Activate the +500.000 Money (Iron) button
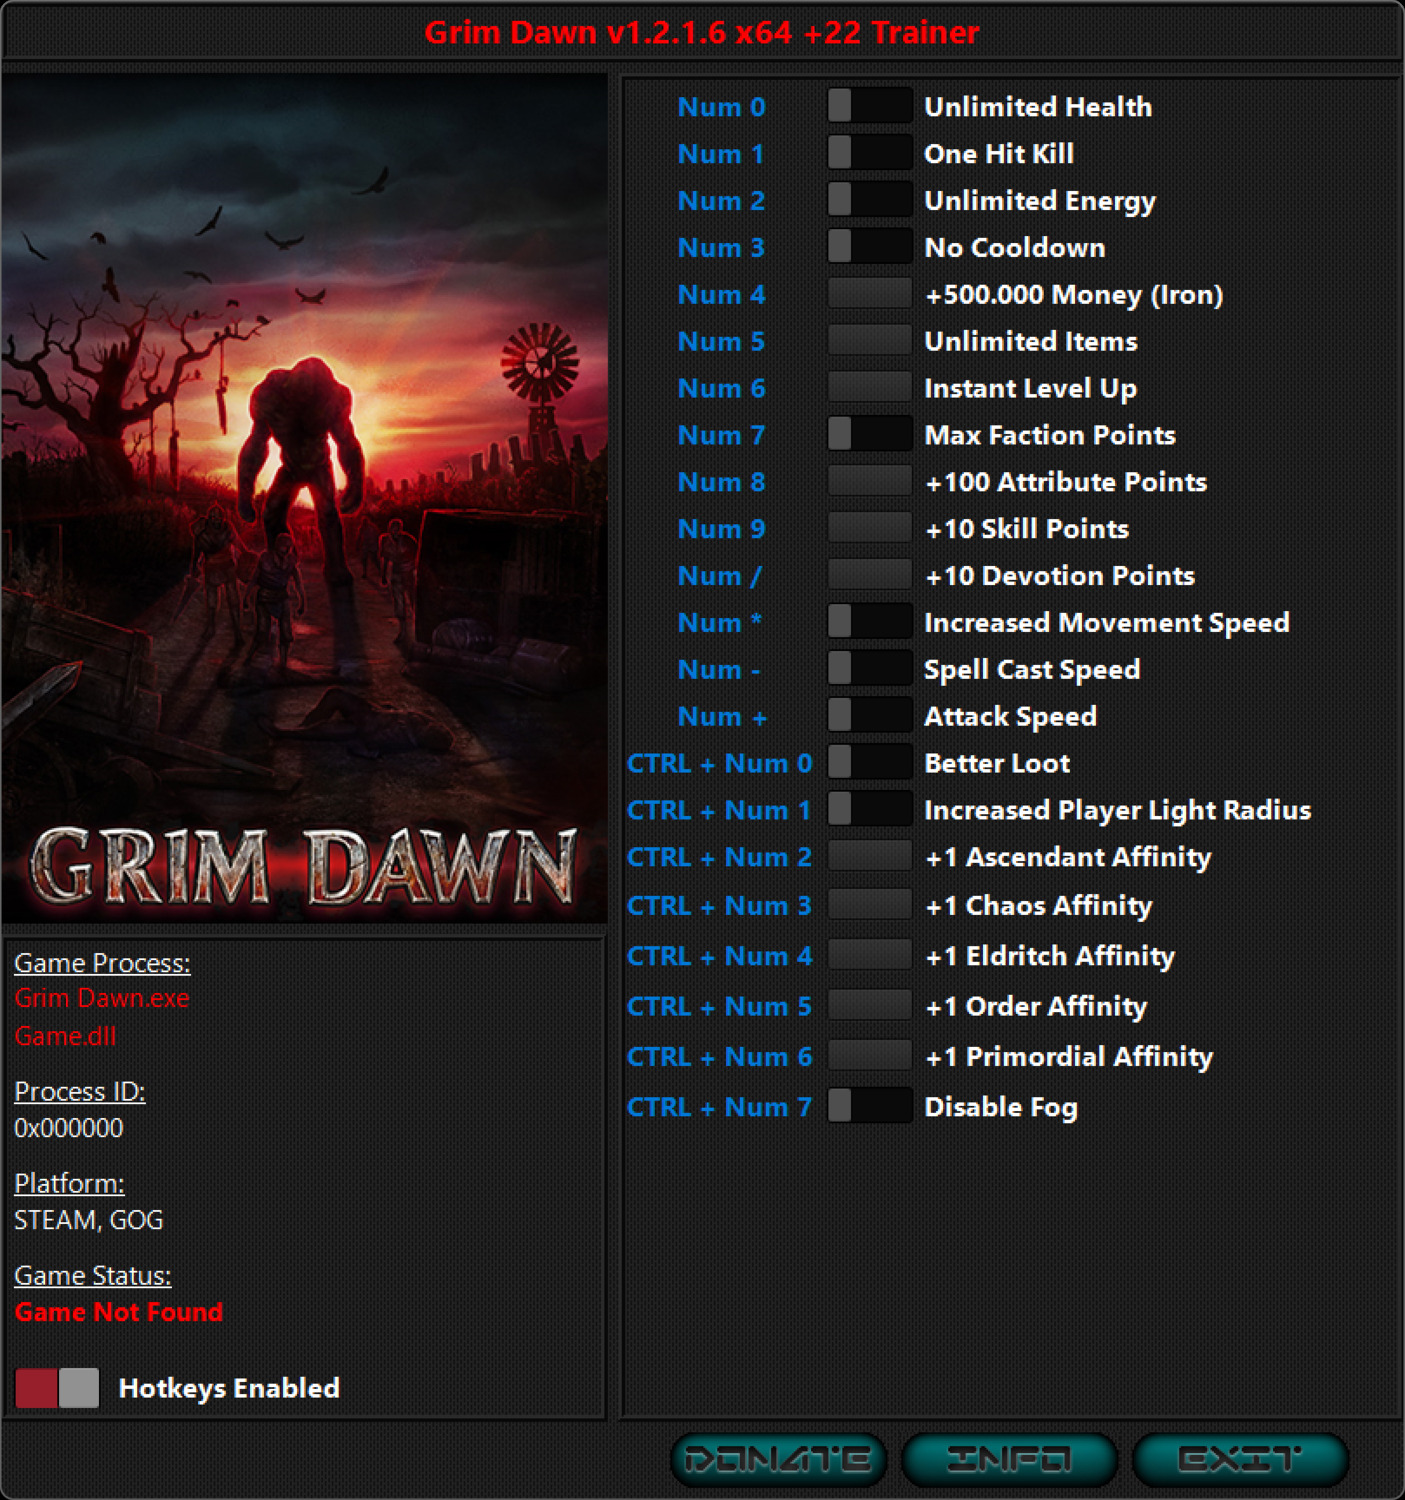This screenshot has width=1405, height=1500. 870,294
